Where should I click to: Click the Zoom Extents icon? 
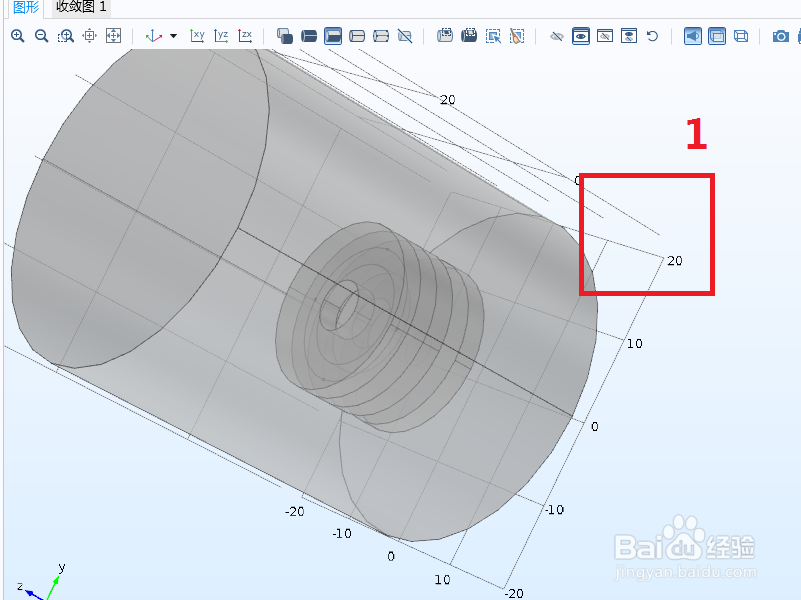(113, 36)
